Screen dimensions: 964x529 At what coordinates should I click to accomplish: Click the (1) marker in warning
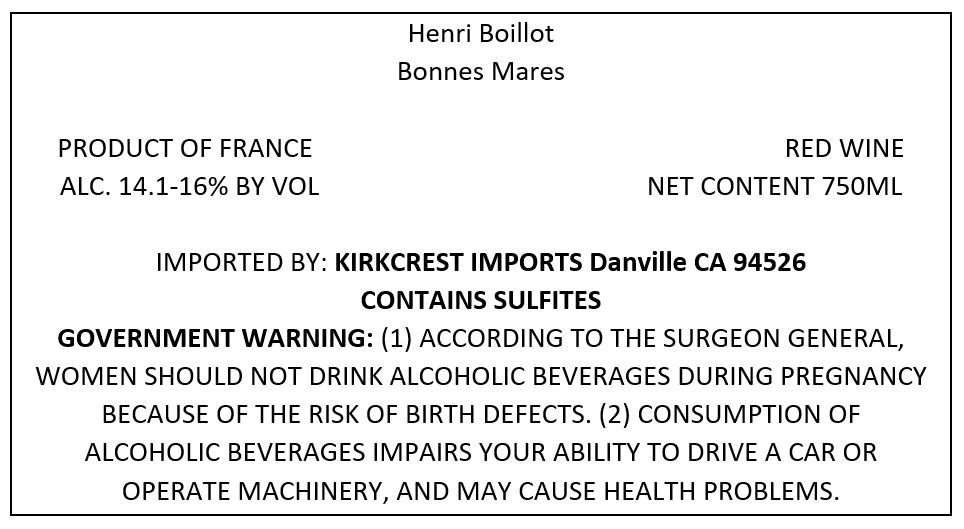point(397,339)
